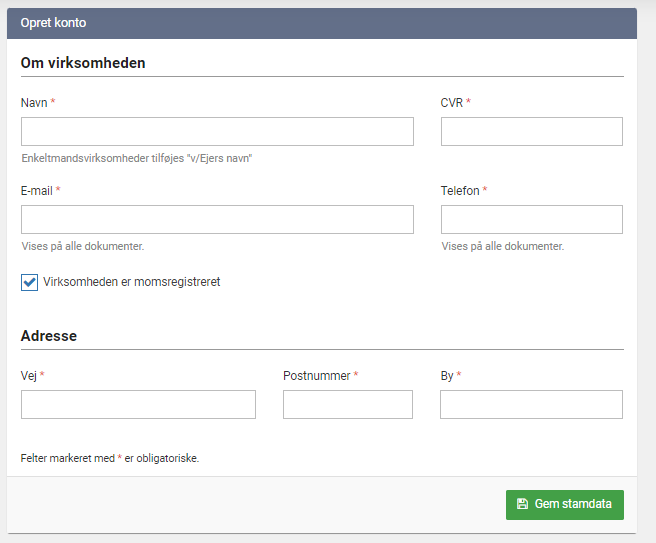Click the Telefon label
This screenshot has width=656, height=543.
(460, 191)
